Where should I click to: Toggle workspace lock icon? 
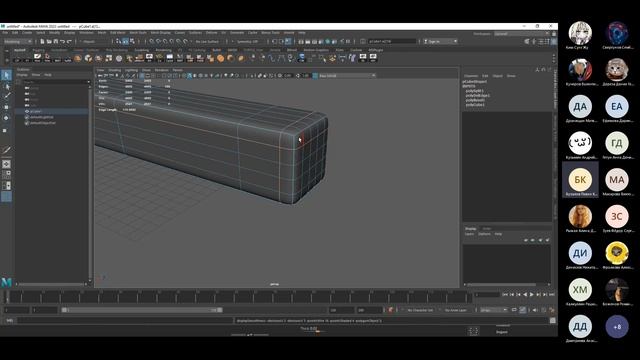pos(553,34)
